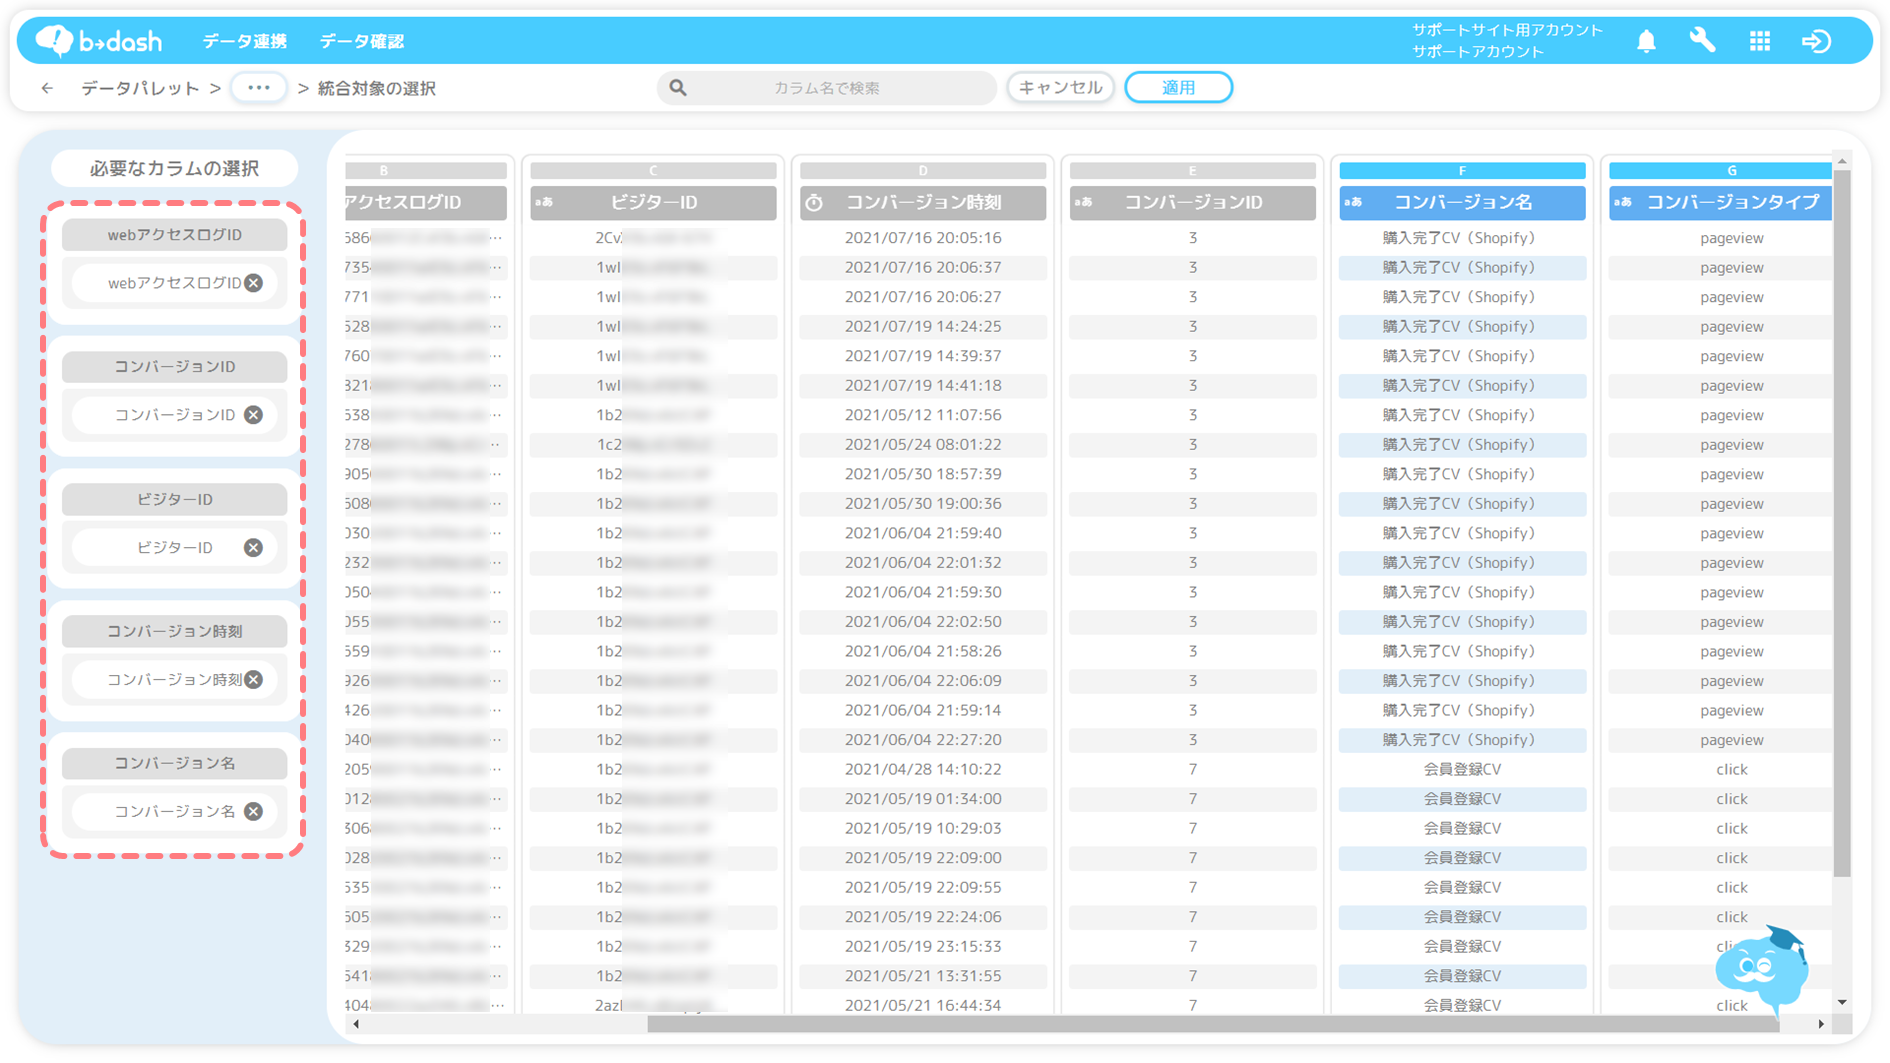This screenshot has height=1063, width=1890.
Task: Click text-type icon in コンバージョン名 header
Action: point(1353,202)
